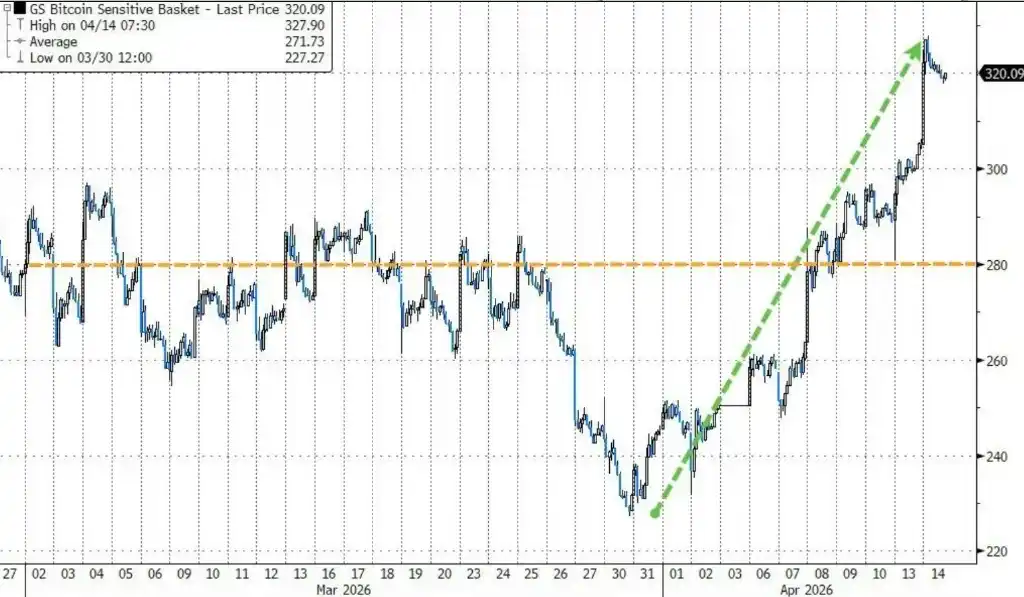The height and width of the screenshot is (597, 1024).
Task: Click the black series color swatch in legend
Action: [x=19, y=11]
